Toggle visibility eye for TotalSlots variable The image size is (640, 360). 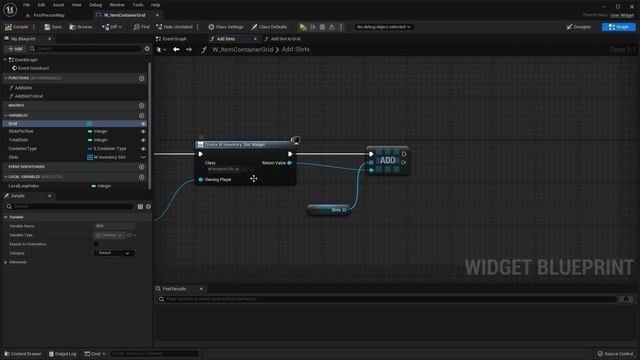(x=143, y=140)
